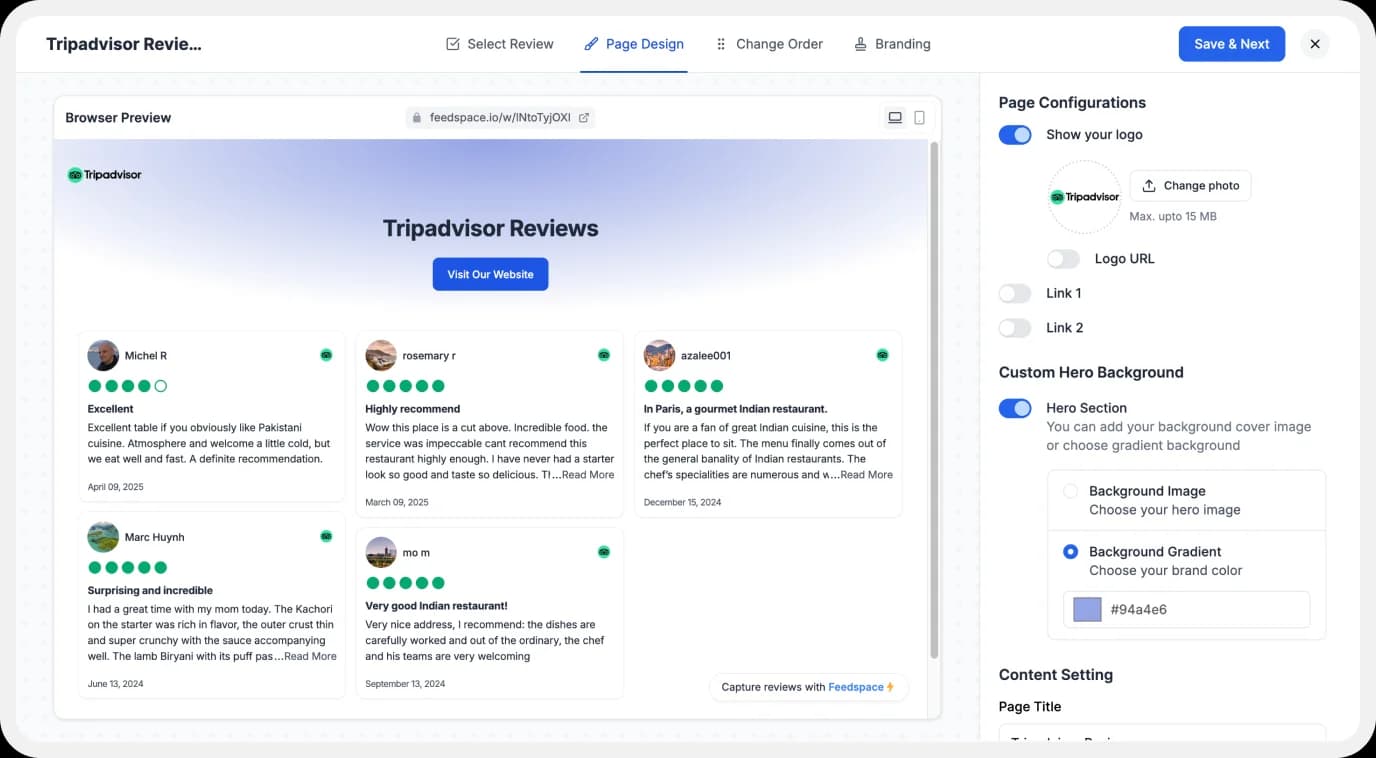1376x758 pixels.
Task: Open the #94a4e6 gradient color swatch
Action: point(1087,610)
